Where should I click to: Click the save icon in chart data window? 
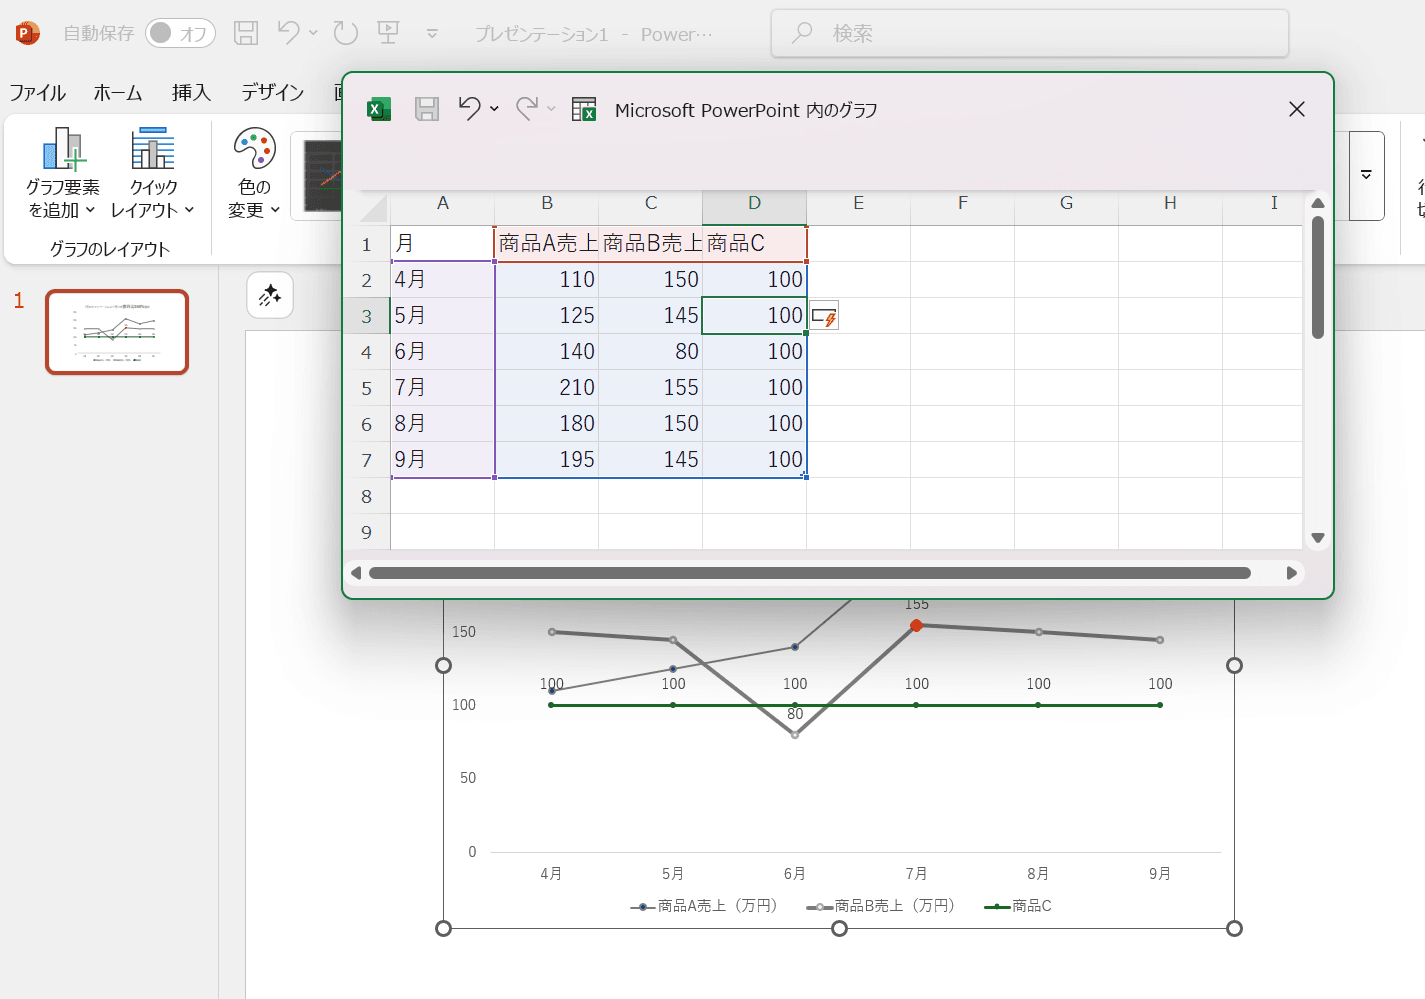(x=427, y=109)
